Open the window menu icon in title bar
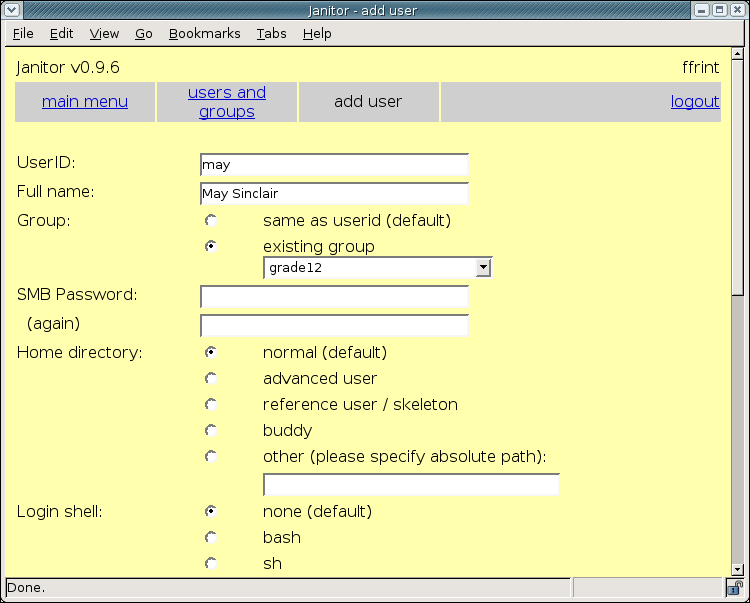 [12, 10]
